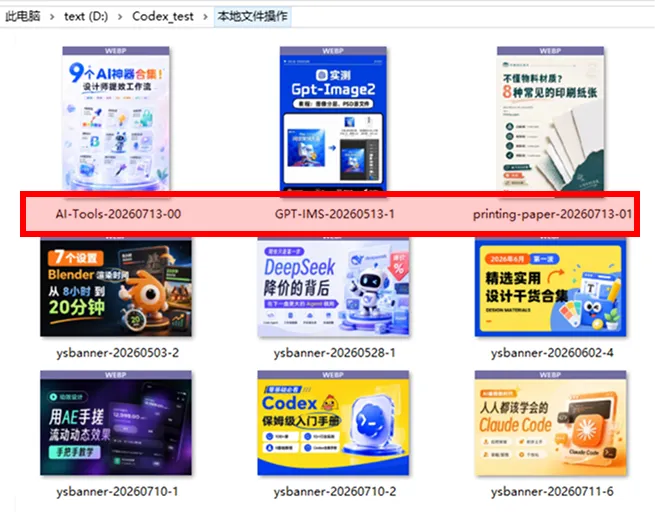Select the 9个AI神器合集 WEBP thumbnail
This screenshot has height=512, width=655.
click(x=116, y=119)
